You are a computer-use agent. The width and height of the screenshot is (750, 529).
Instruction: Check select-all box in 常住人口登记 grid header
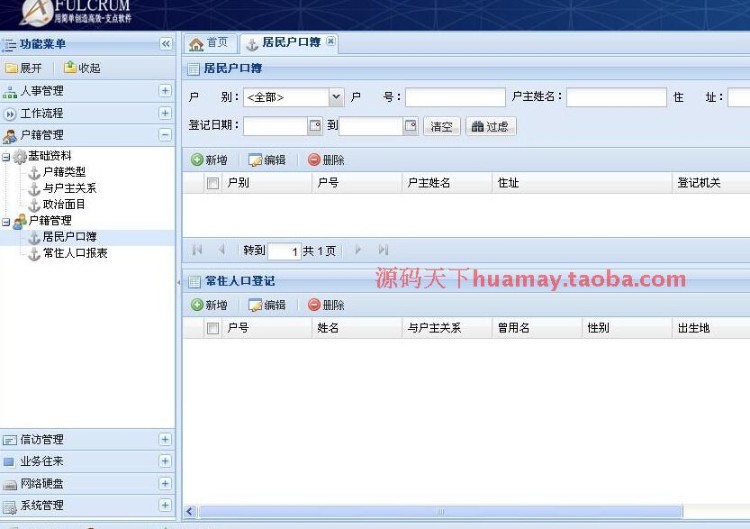(213, 329)
